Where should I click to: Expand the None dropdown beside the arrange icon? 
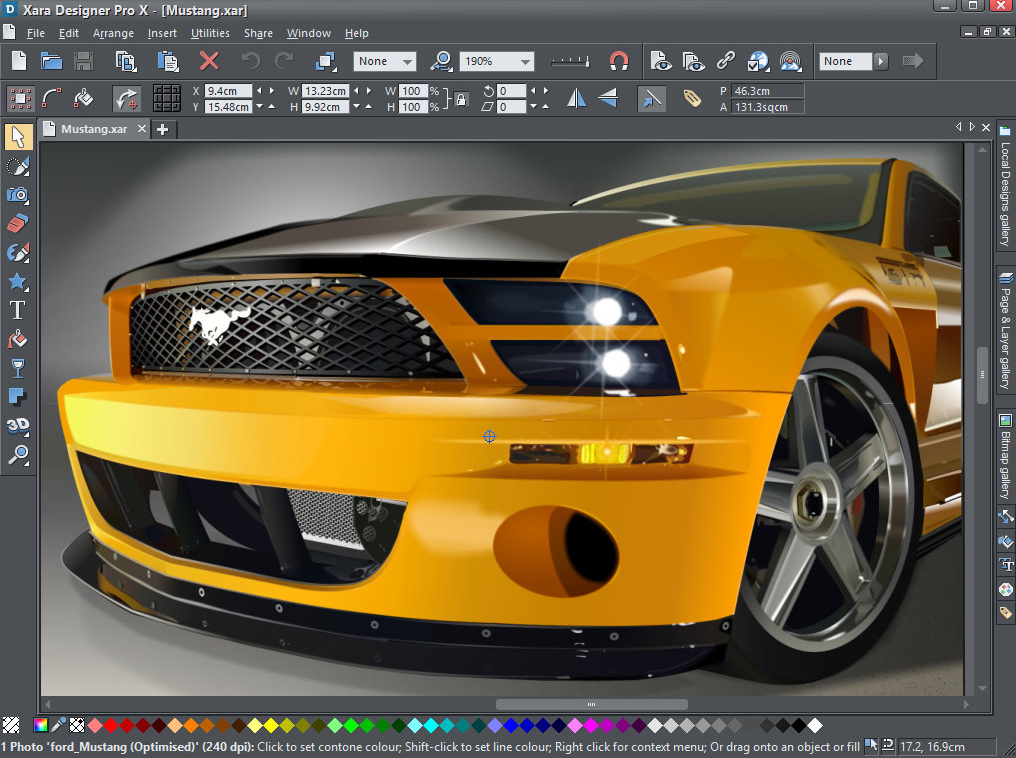click(407, 62)
